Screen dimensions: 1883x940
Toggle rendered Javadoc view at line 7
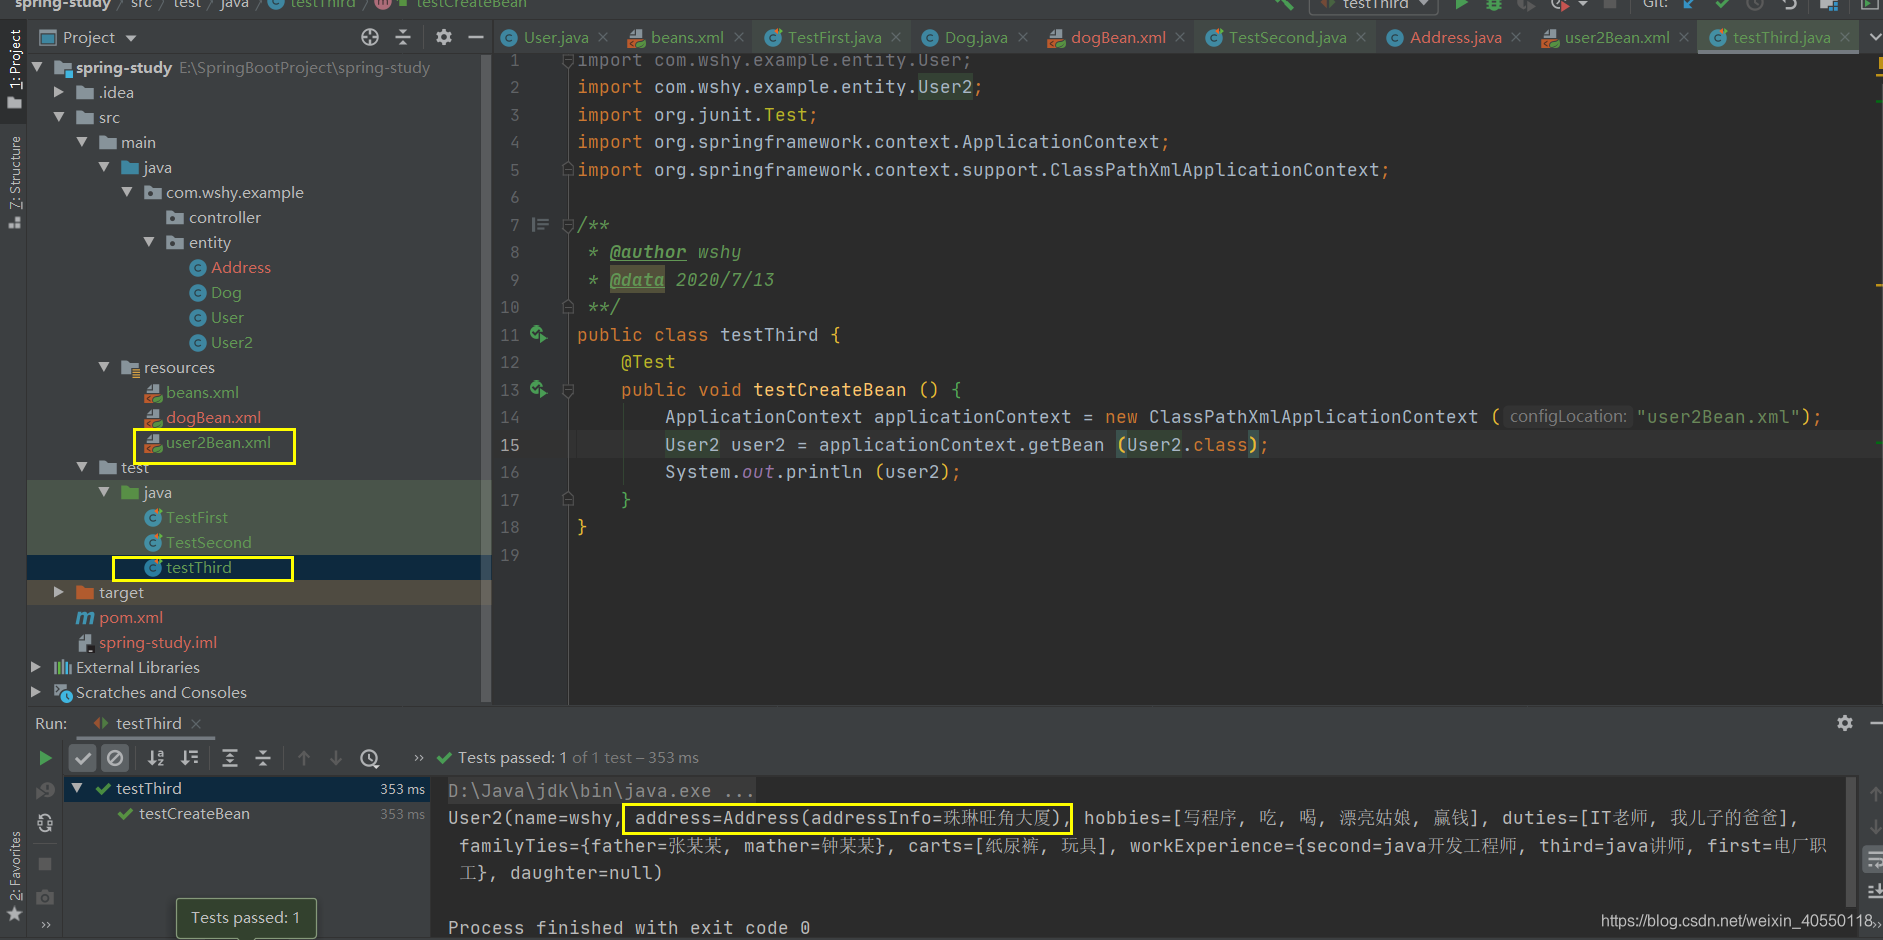[x=540, y=224]
